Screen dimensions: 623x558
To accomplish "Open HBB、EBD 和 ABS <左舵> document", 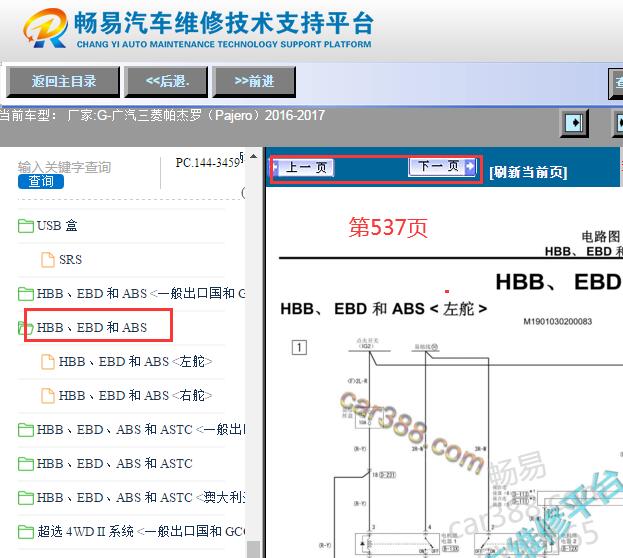I will coord(135,362).
